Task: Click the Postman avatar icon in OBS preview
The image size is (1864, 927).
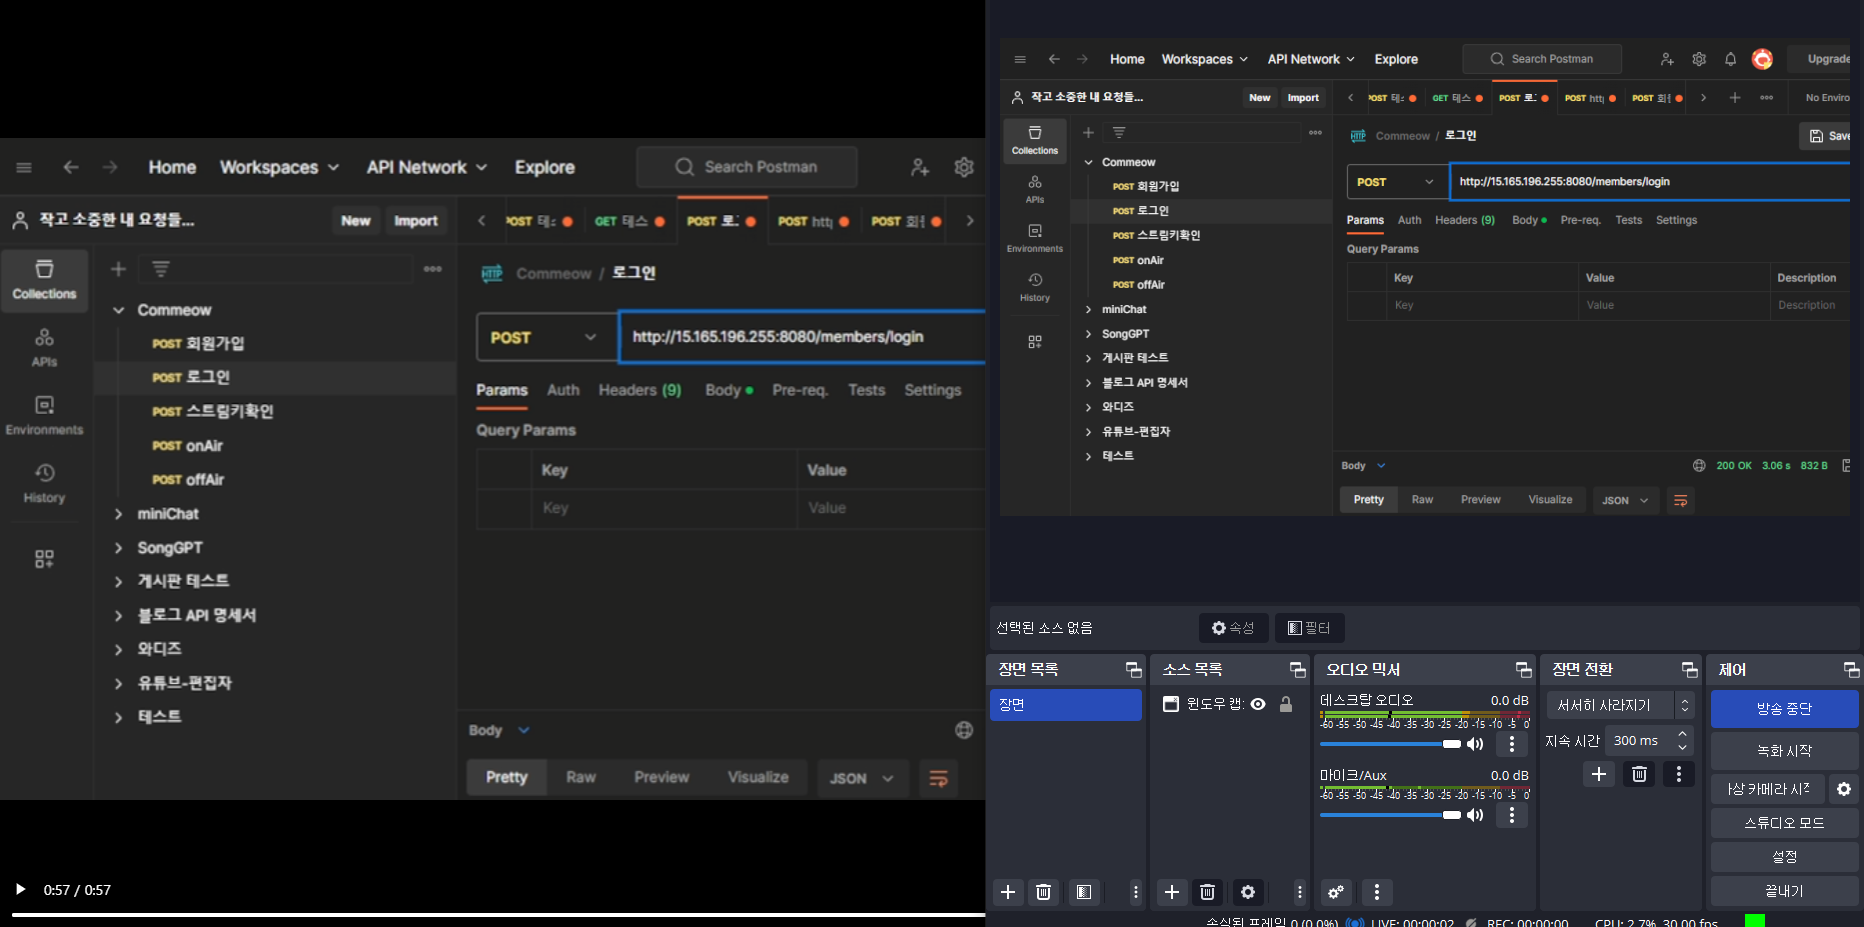Action: tap(1762, 59)
